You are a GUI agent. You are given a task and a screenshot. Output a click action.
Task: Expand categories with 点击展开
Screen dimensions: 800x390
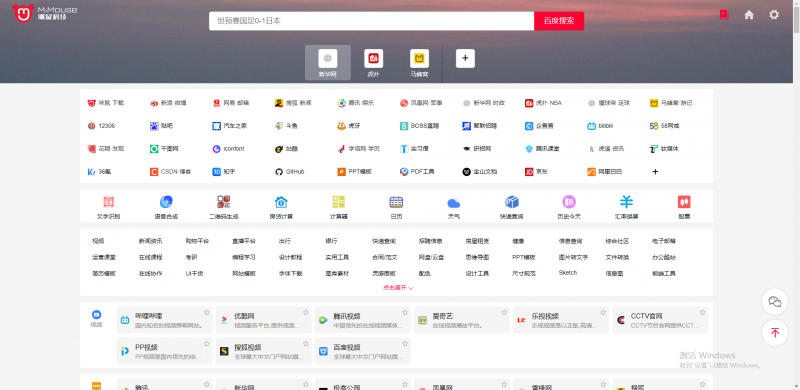tap(398, 288)
